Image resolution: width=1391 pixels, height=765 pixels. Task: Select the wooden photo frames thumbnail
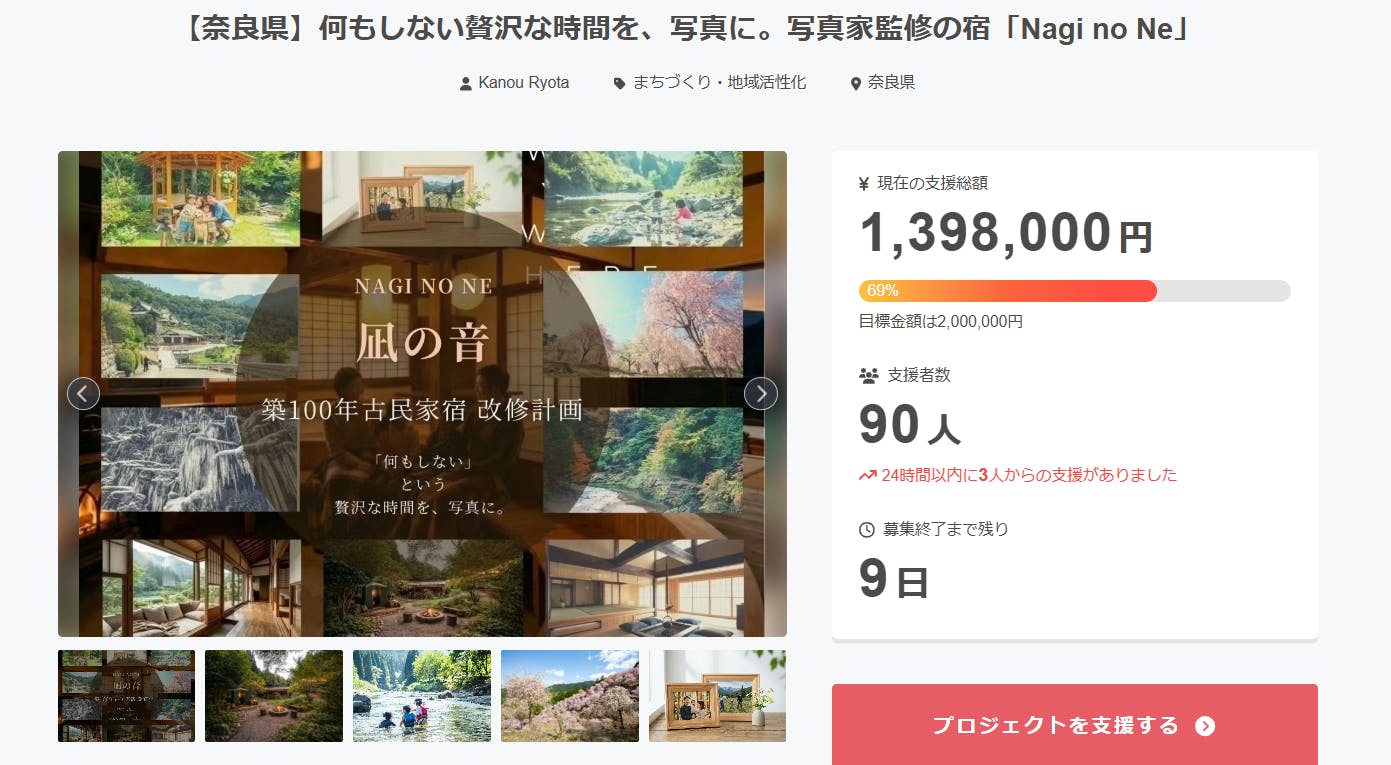click(x=717, y=696)
